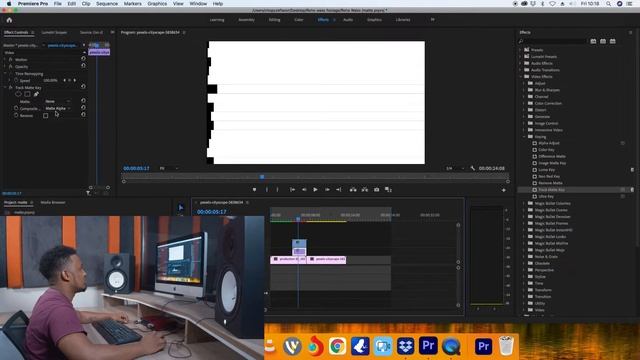Viewport: 640px width, 360px height.
Task: Open the Trash in the Dock
Action: pos(506,346)
